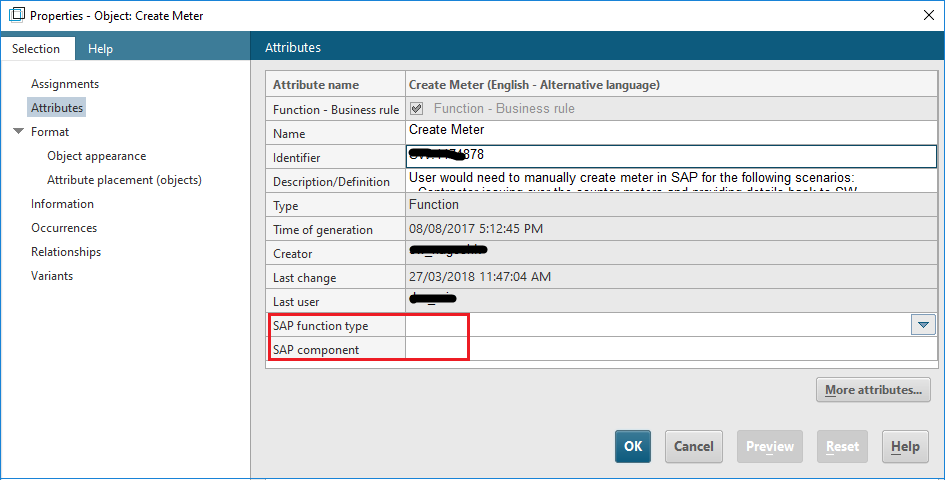Open Object appearance under Format
This screenshot has height=480, width=945.
point(96,156)
